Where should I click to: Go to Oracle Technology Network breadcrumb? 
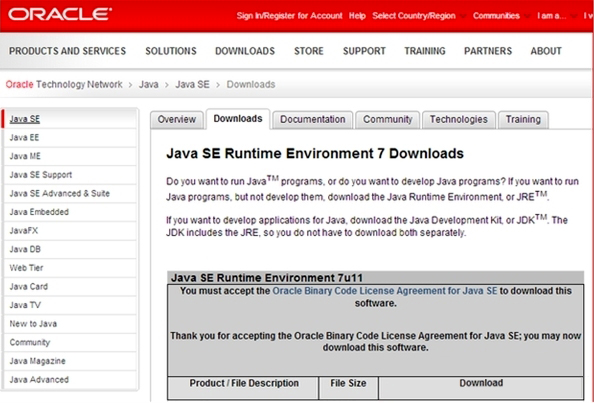click(64, 84)
